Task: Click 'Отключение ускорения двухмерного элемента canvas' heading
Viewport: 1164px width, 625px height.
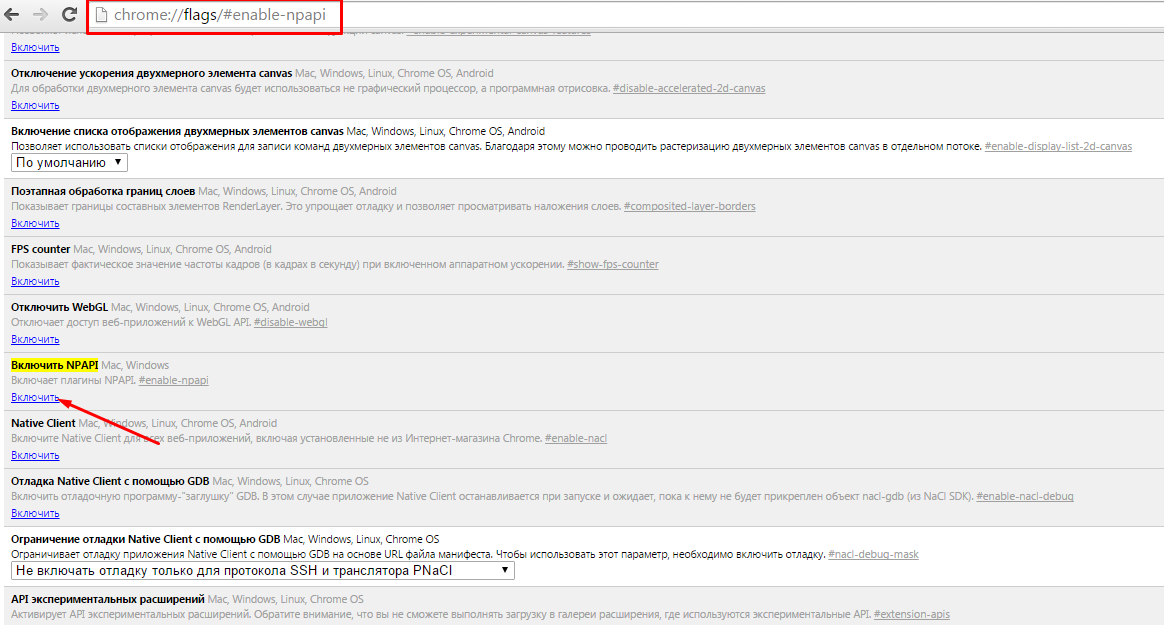Action: [151, 73]
